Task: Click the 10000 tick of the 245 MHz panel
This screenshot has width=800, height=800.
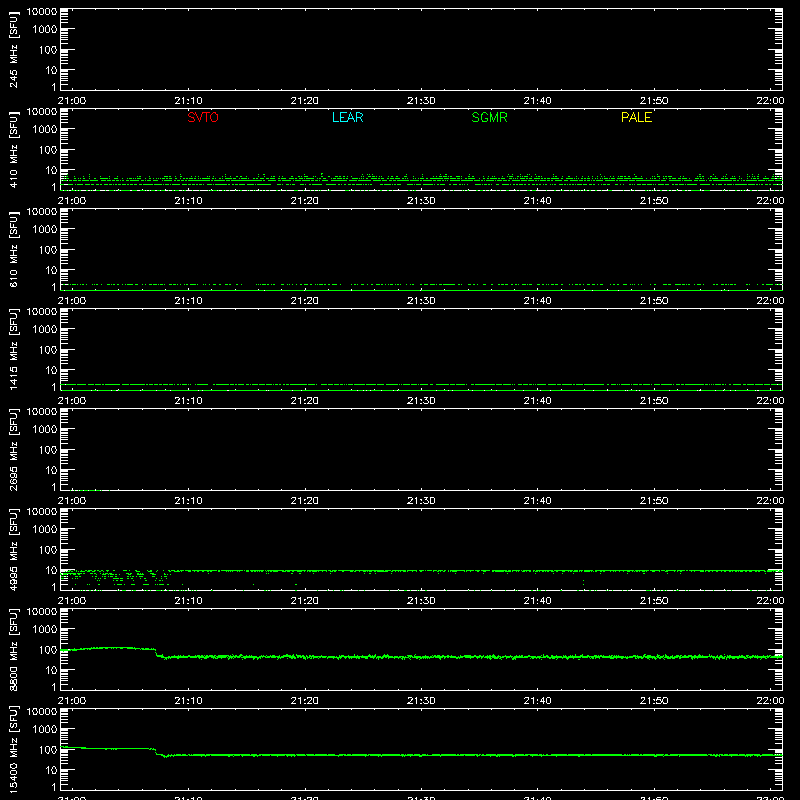Action: 42,12
